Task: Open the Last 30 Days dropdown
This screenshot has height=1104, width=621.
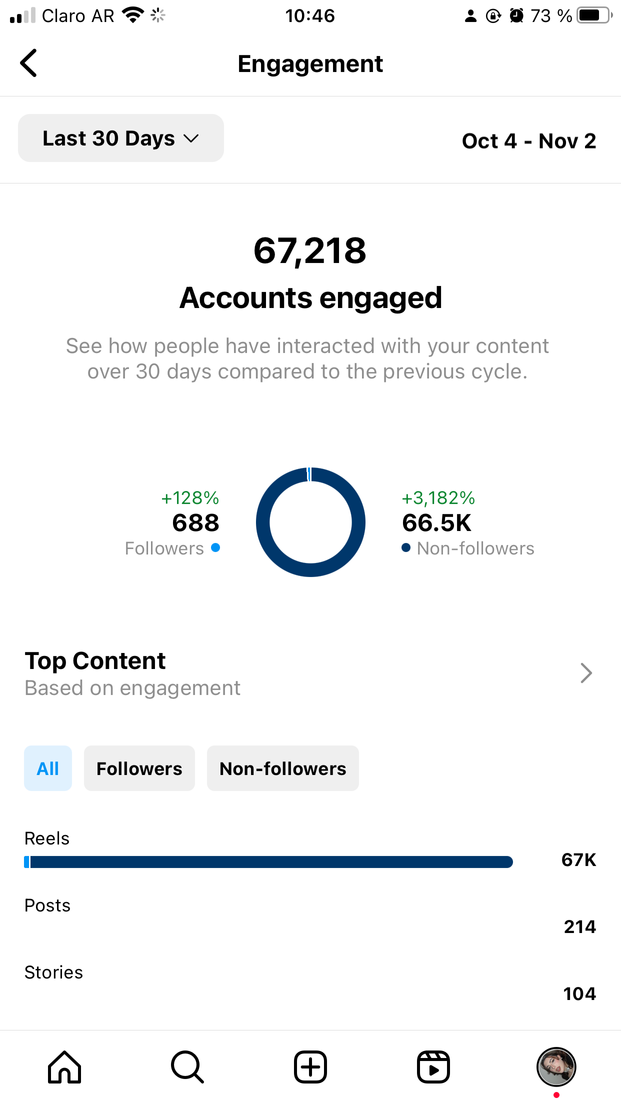Action: click(121, 139)
